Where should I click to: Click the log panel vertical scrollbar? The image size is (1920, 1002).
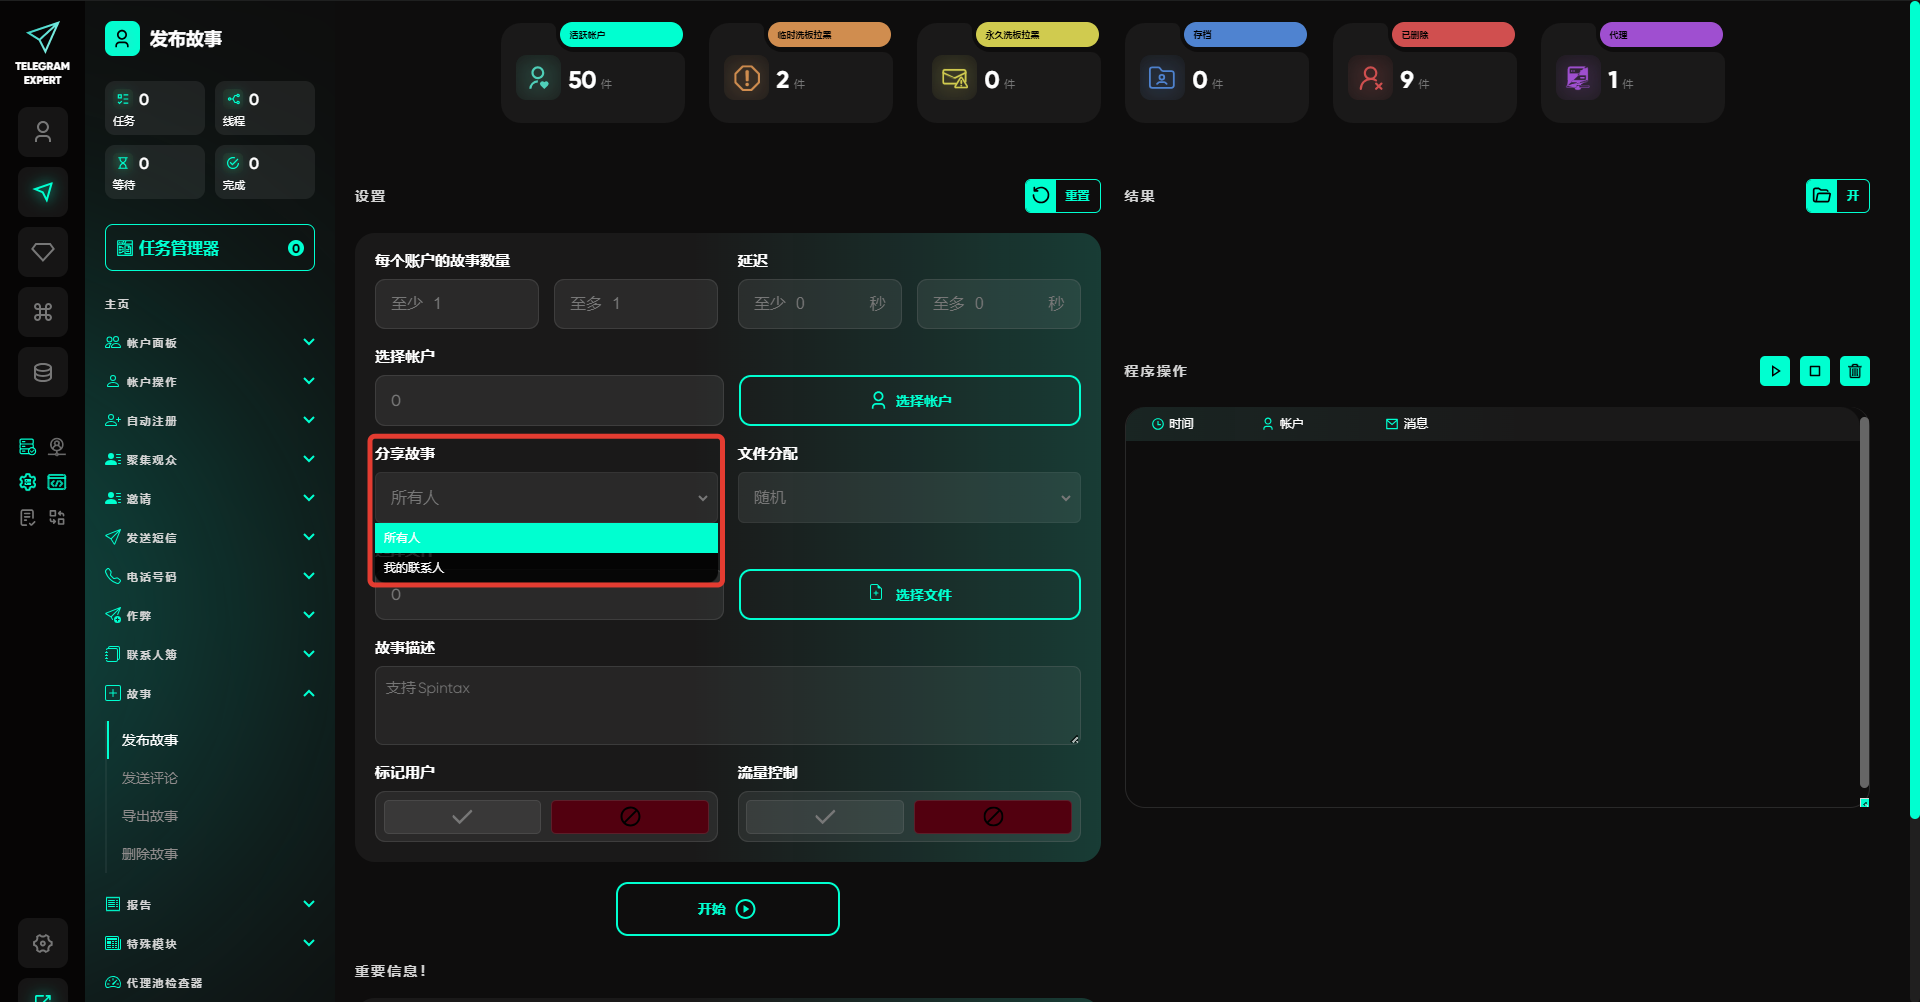[1864, 600]
